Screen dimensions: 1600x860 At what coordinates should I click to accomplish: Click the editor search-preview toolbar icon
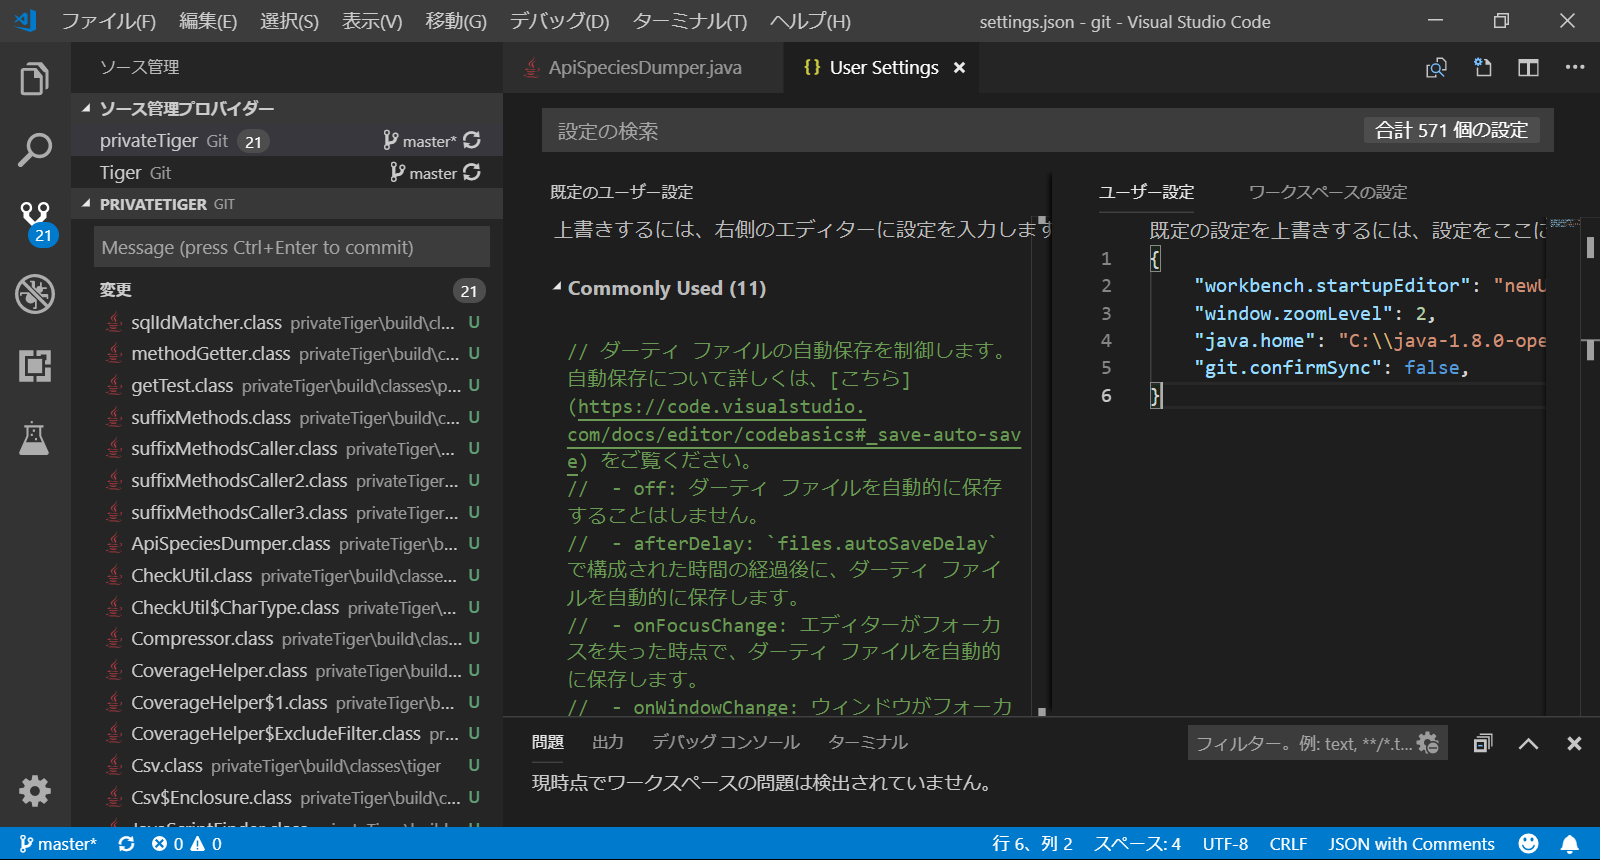click(1436, 67)
